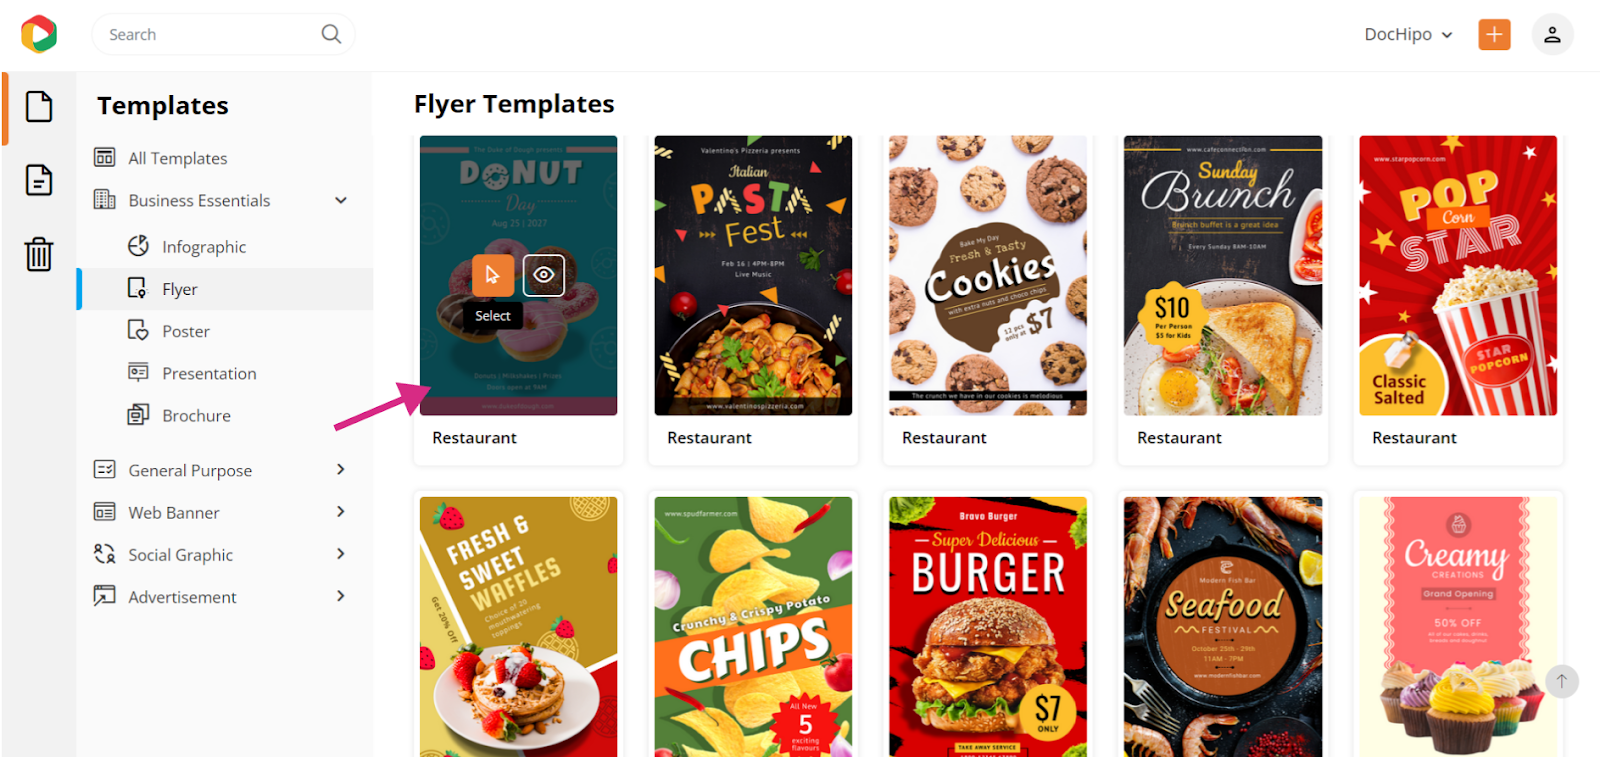Open the user profile icon
The height and width of the screenshot is (757, 1600).
(1552, 34)
